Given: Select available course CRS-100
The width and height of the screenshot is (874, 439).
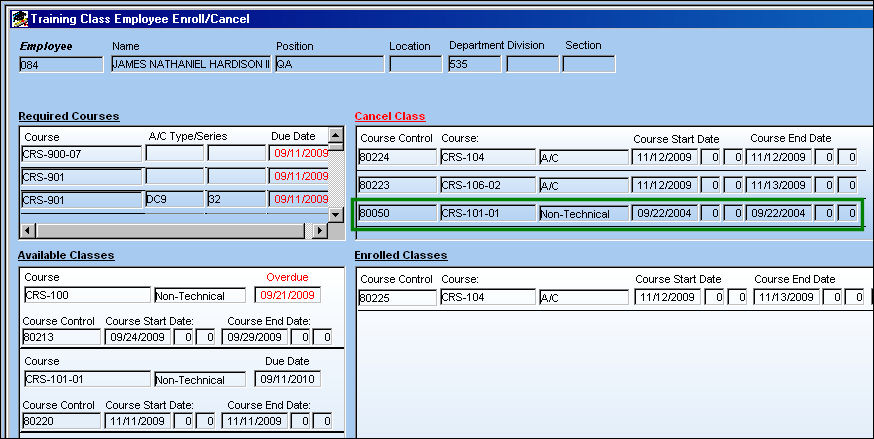Looking at the screenshot, I should point(87,295).
